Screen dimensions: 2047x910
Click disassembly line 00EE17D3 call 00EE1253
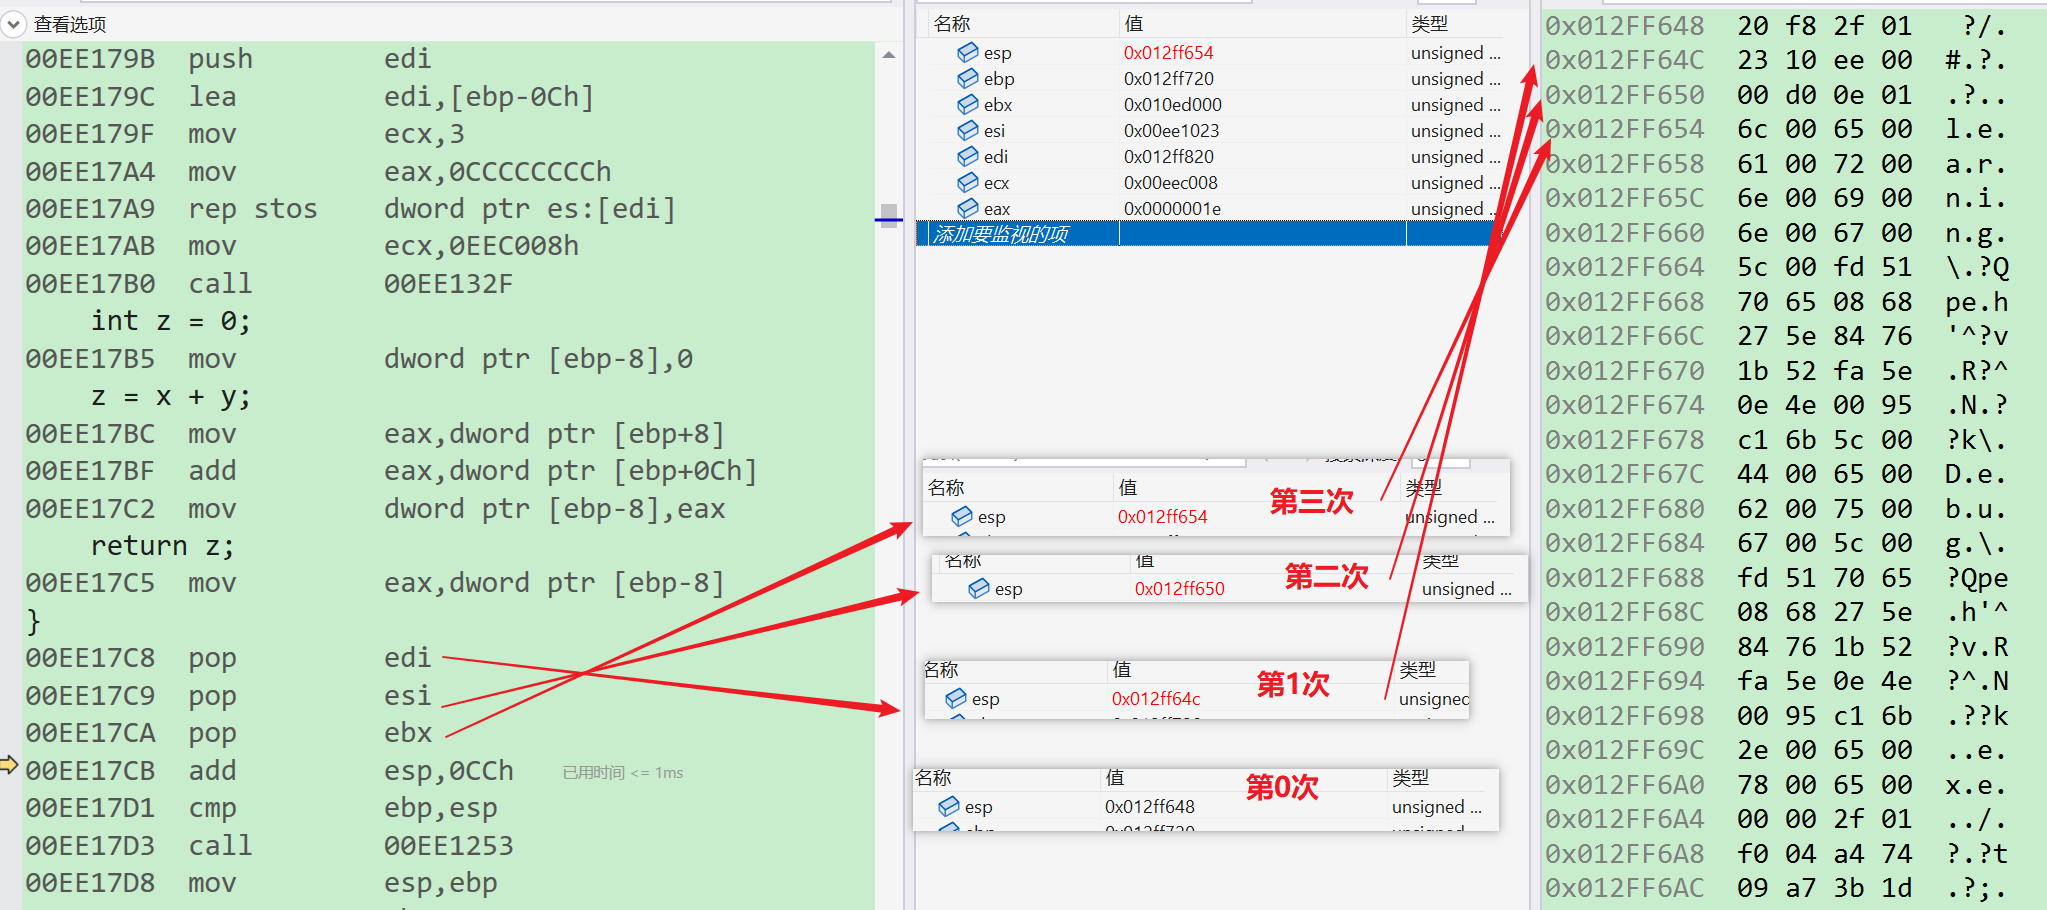[269, 846]
